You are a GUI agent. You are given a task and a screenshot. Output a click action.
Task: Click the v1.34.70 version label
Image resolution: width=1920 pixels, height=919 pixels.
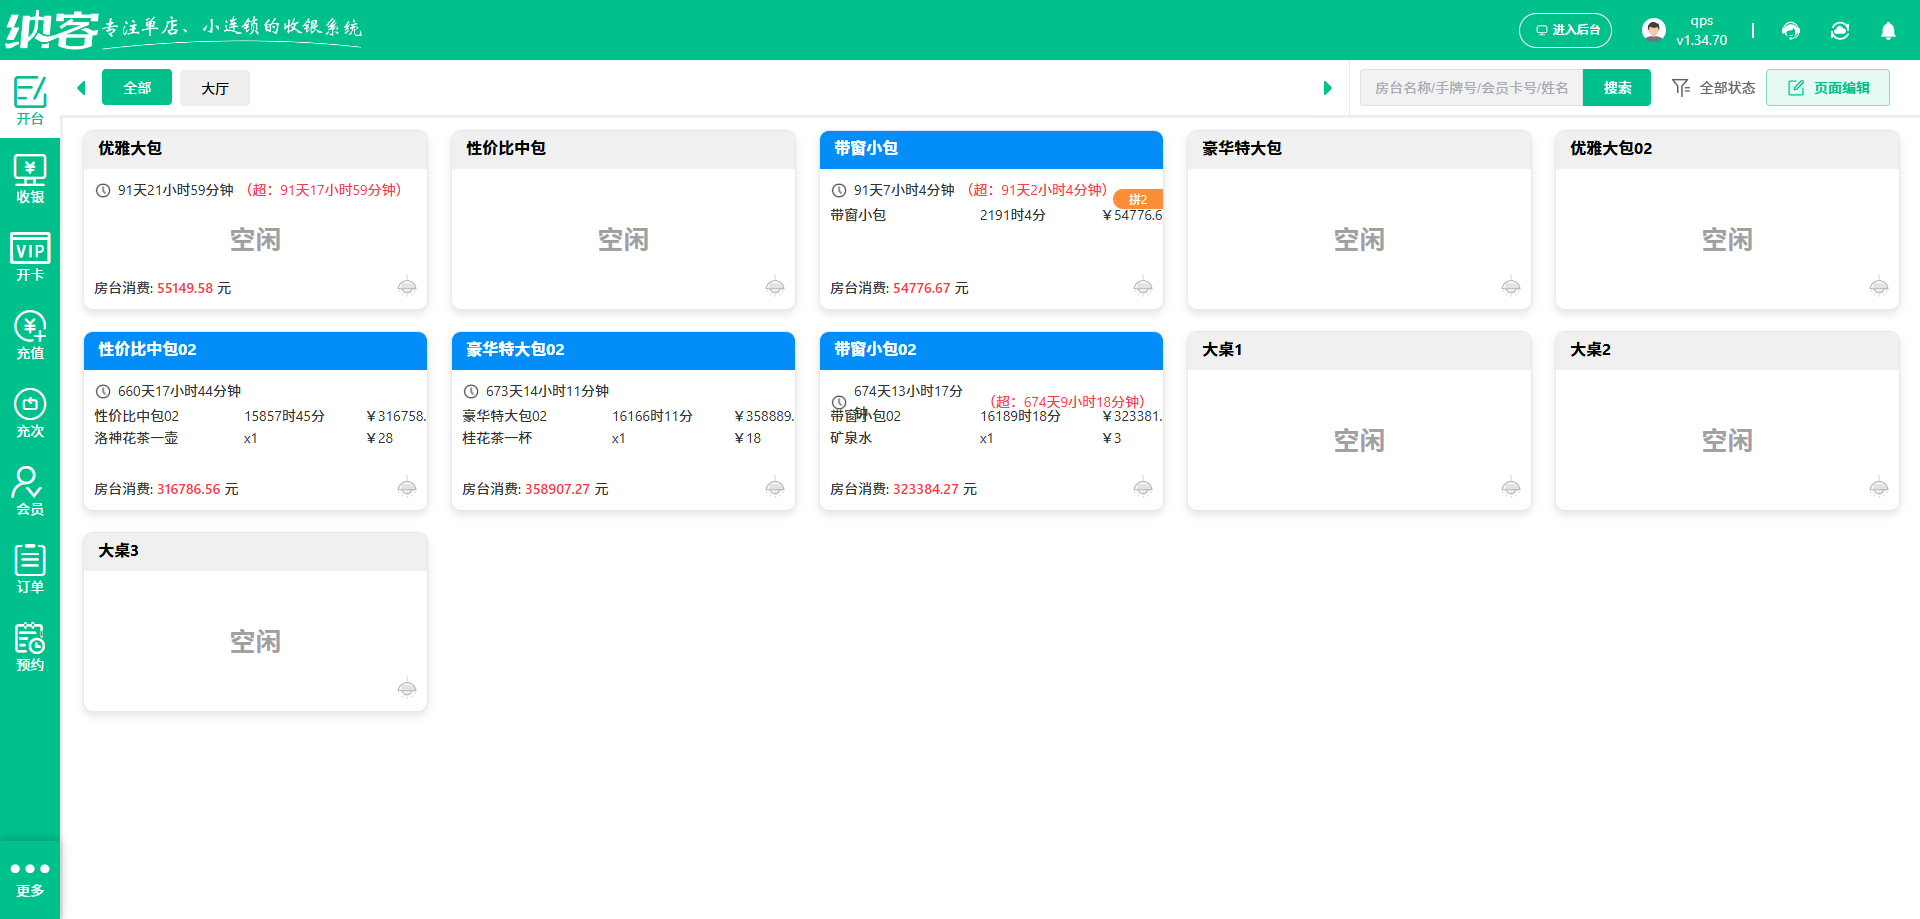(x=1702, y=40)
